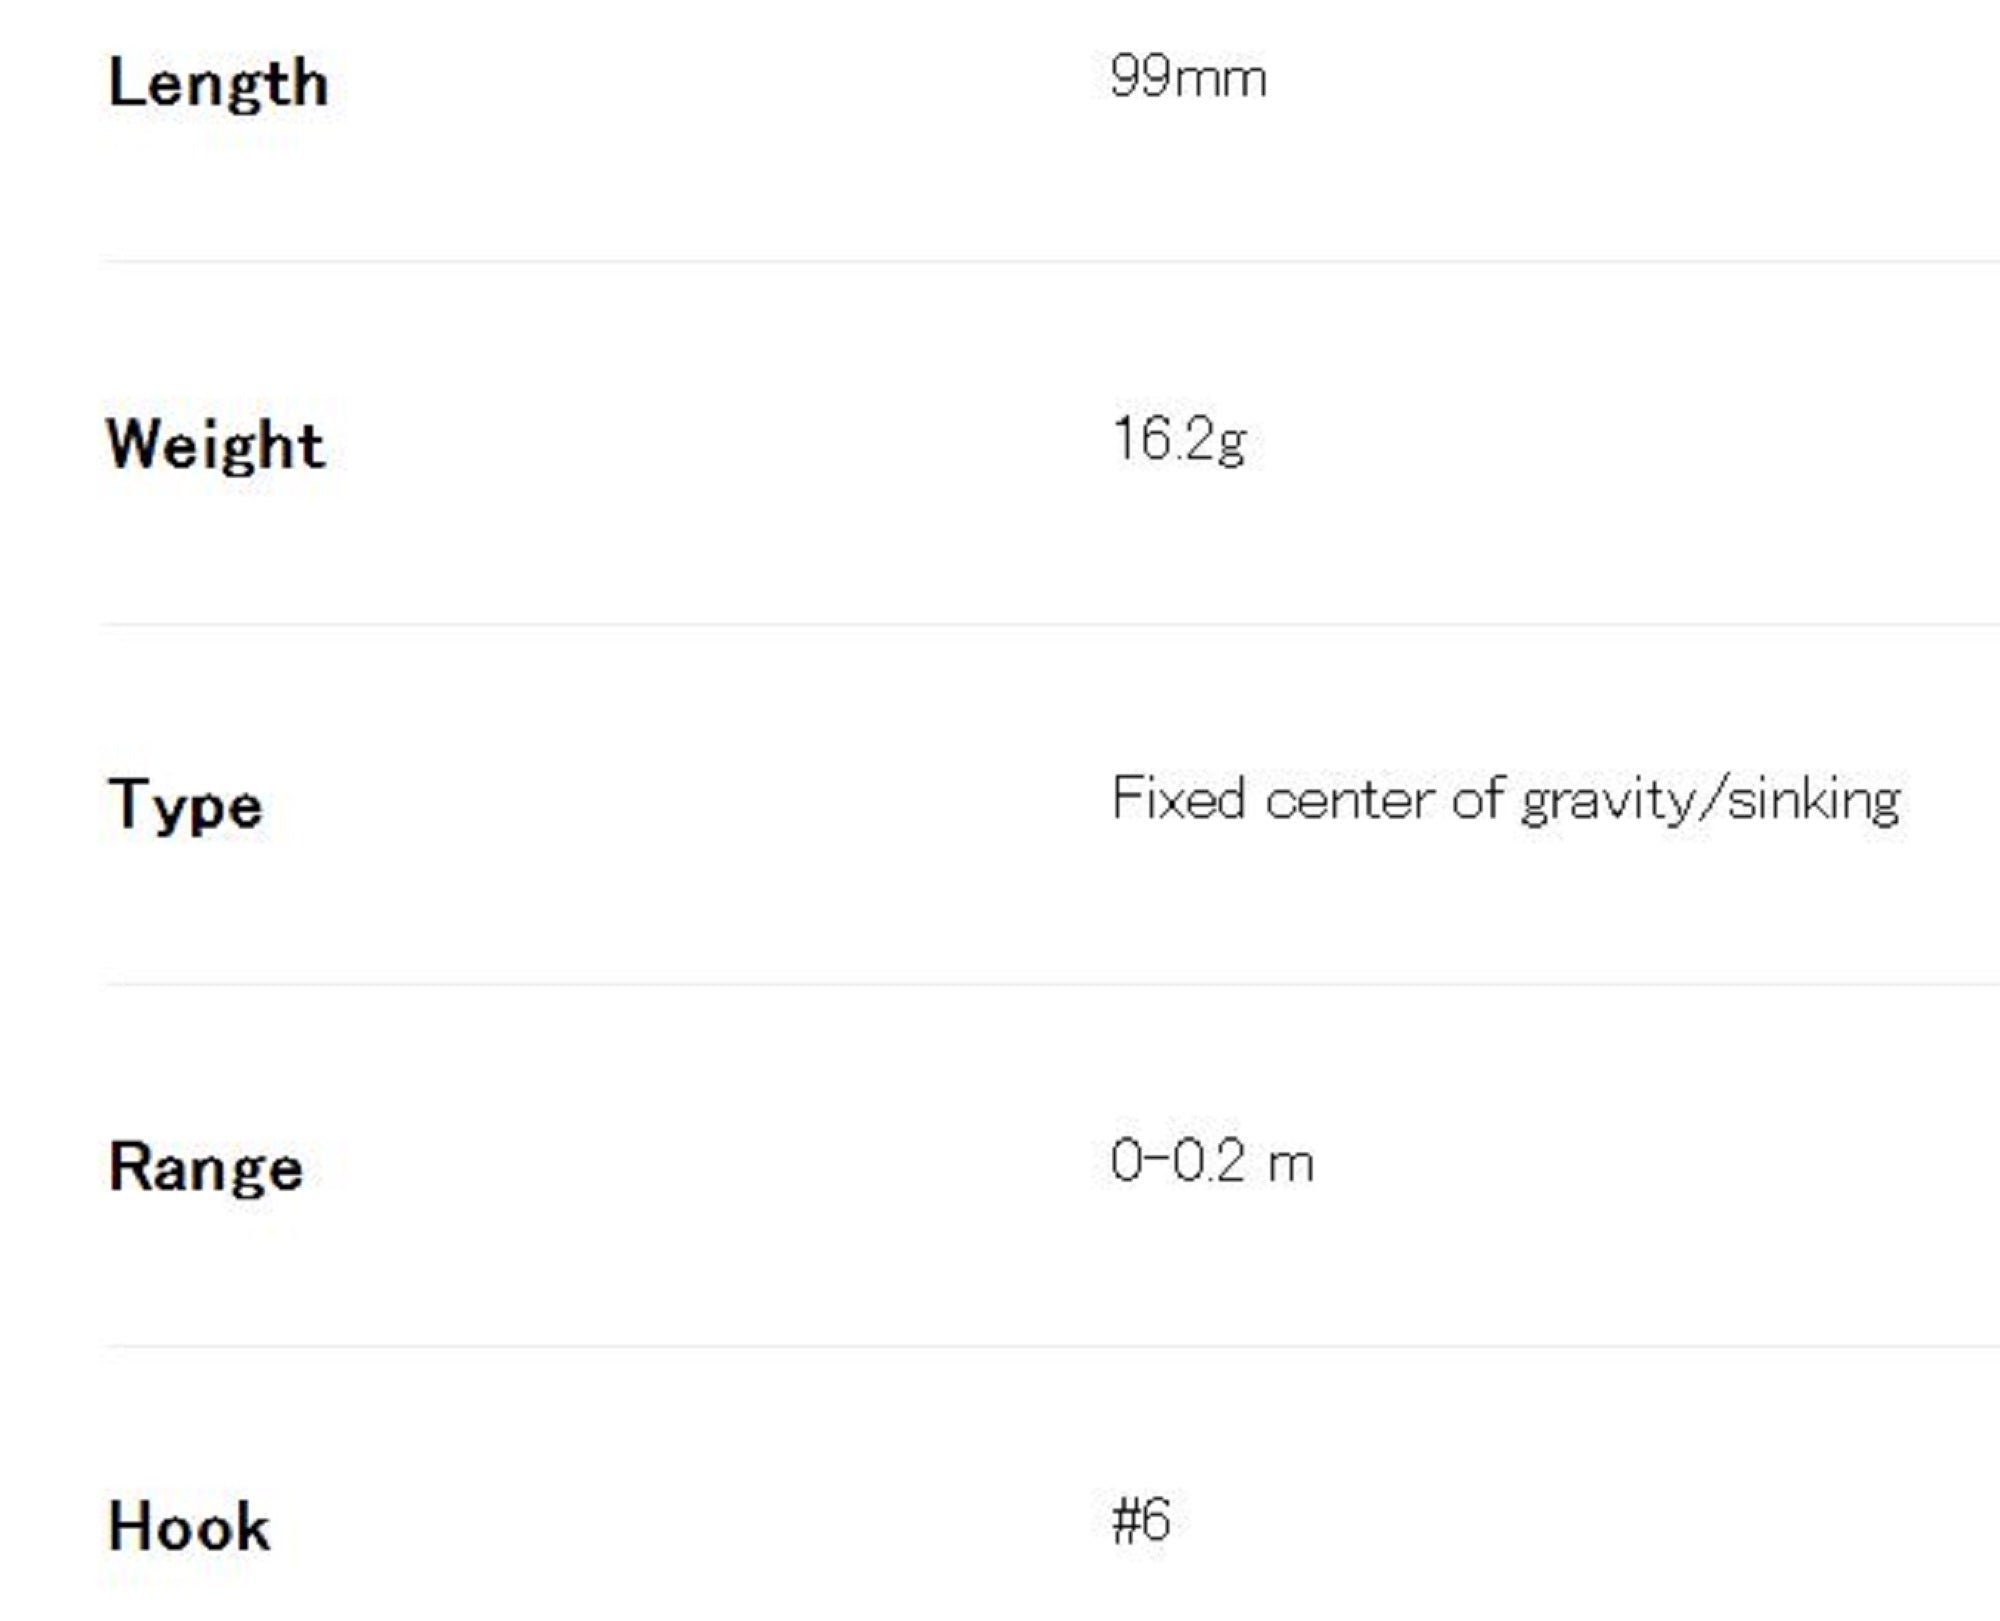Image resolution: width=2000 pixels, height=1621 pixels.
Task: Click the Type label
Action: [185, 806]
